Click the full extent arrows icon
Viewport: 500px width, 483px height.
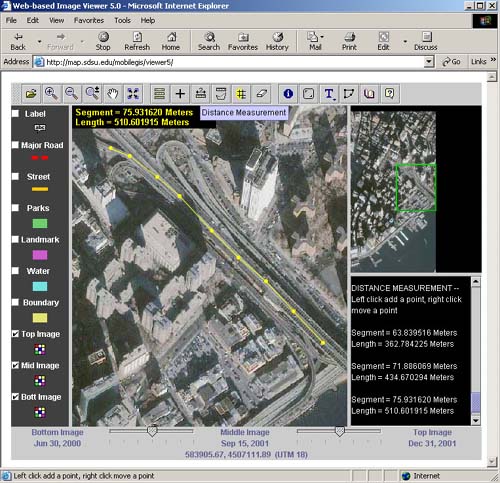pos(133,94)
